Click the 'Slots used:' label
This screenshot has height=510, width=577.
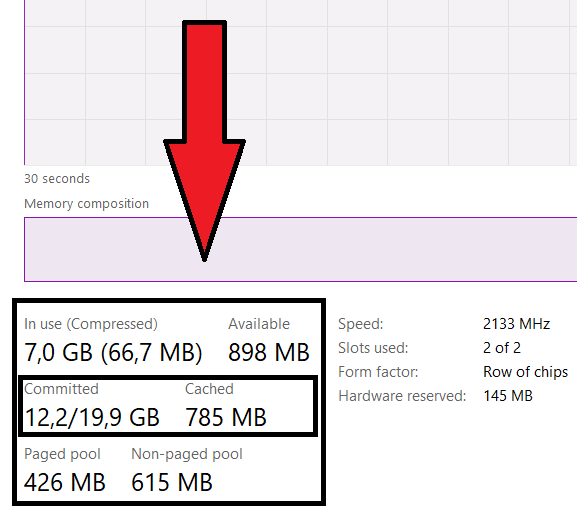pyautogui.click(x=373, y=348)
